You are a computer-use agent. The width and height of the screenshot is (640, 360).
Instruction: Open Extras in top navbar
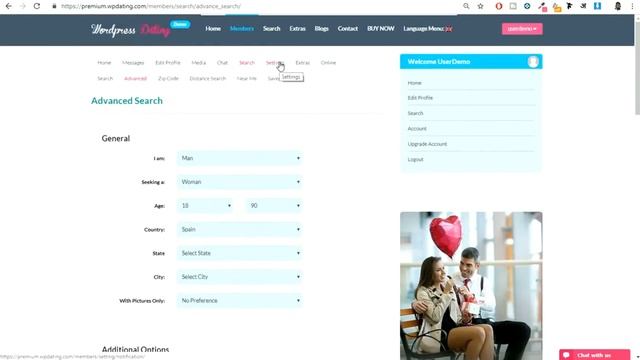tap(298, 29)
